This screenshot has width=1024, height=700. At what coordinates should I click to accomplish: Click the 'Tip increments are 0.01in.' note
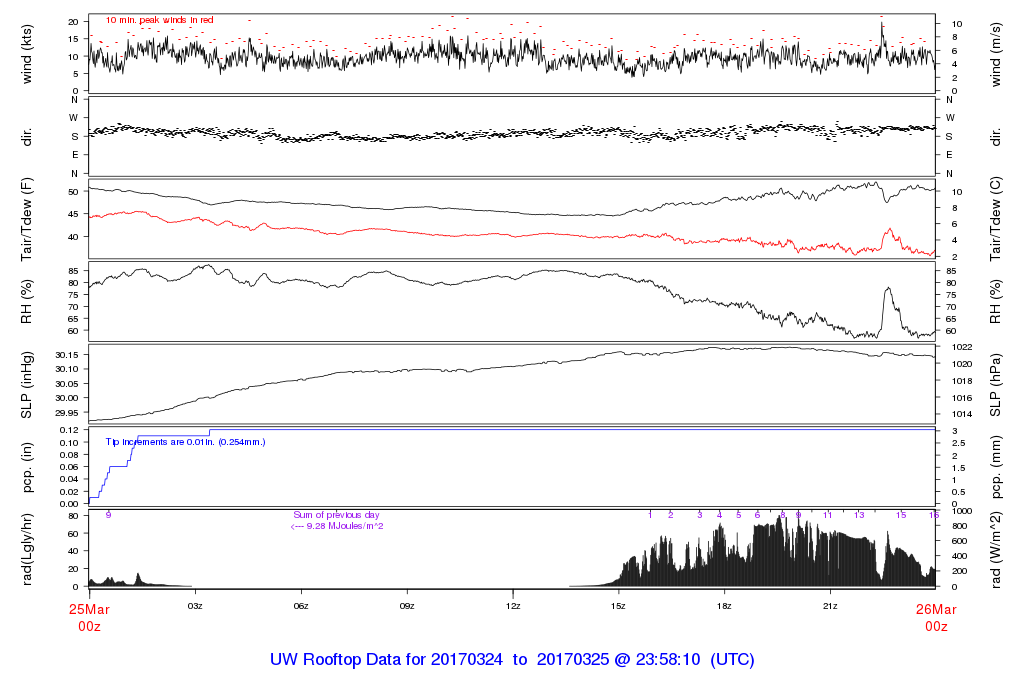(185, 441)
